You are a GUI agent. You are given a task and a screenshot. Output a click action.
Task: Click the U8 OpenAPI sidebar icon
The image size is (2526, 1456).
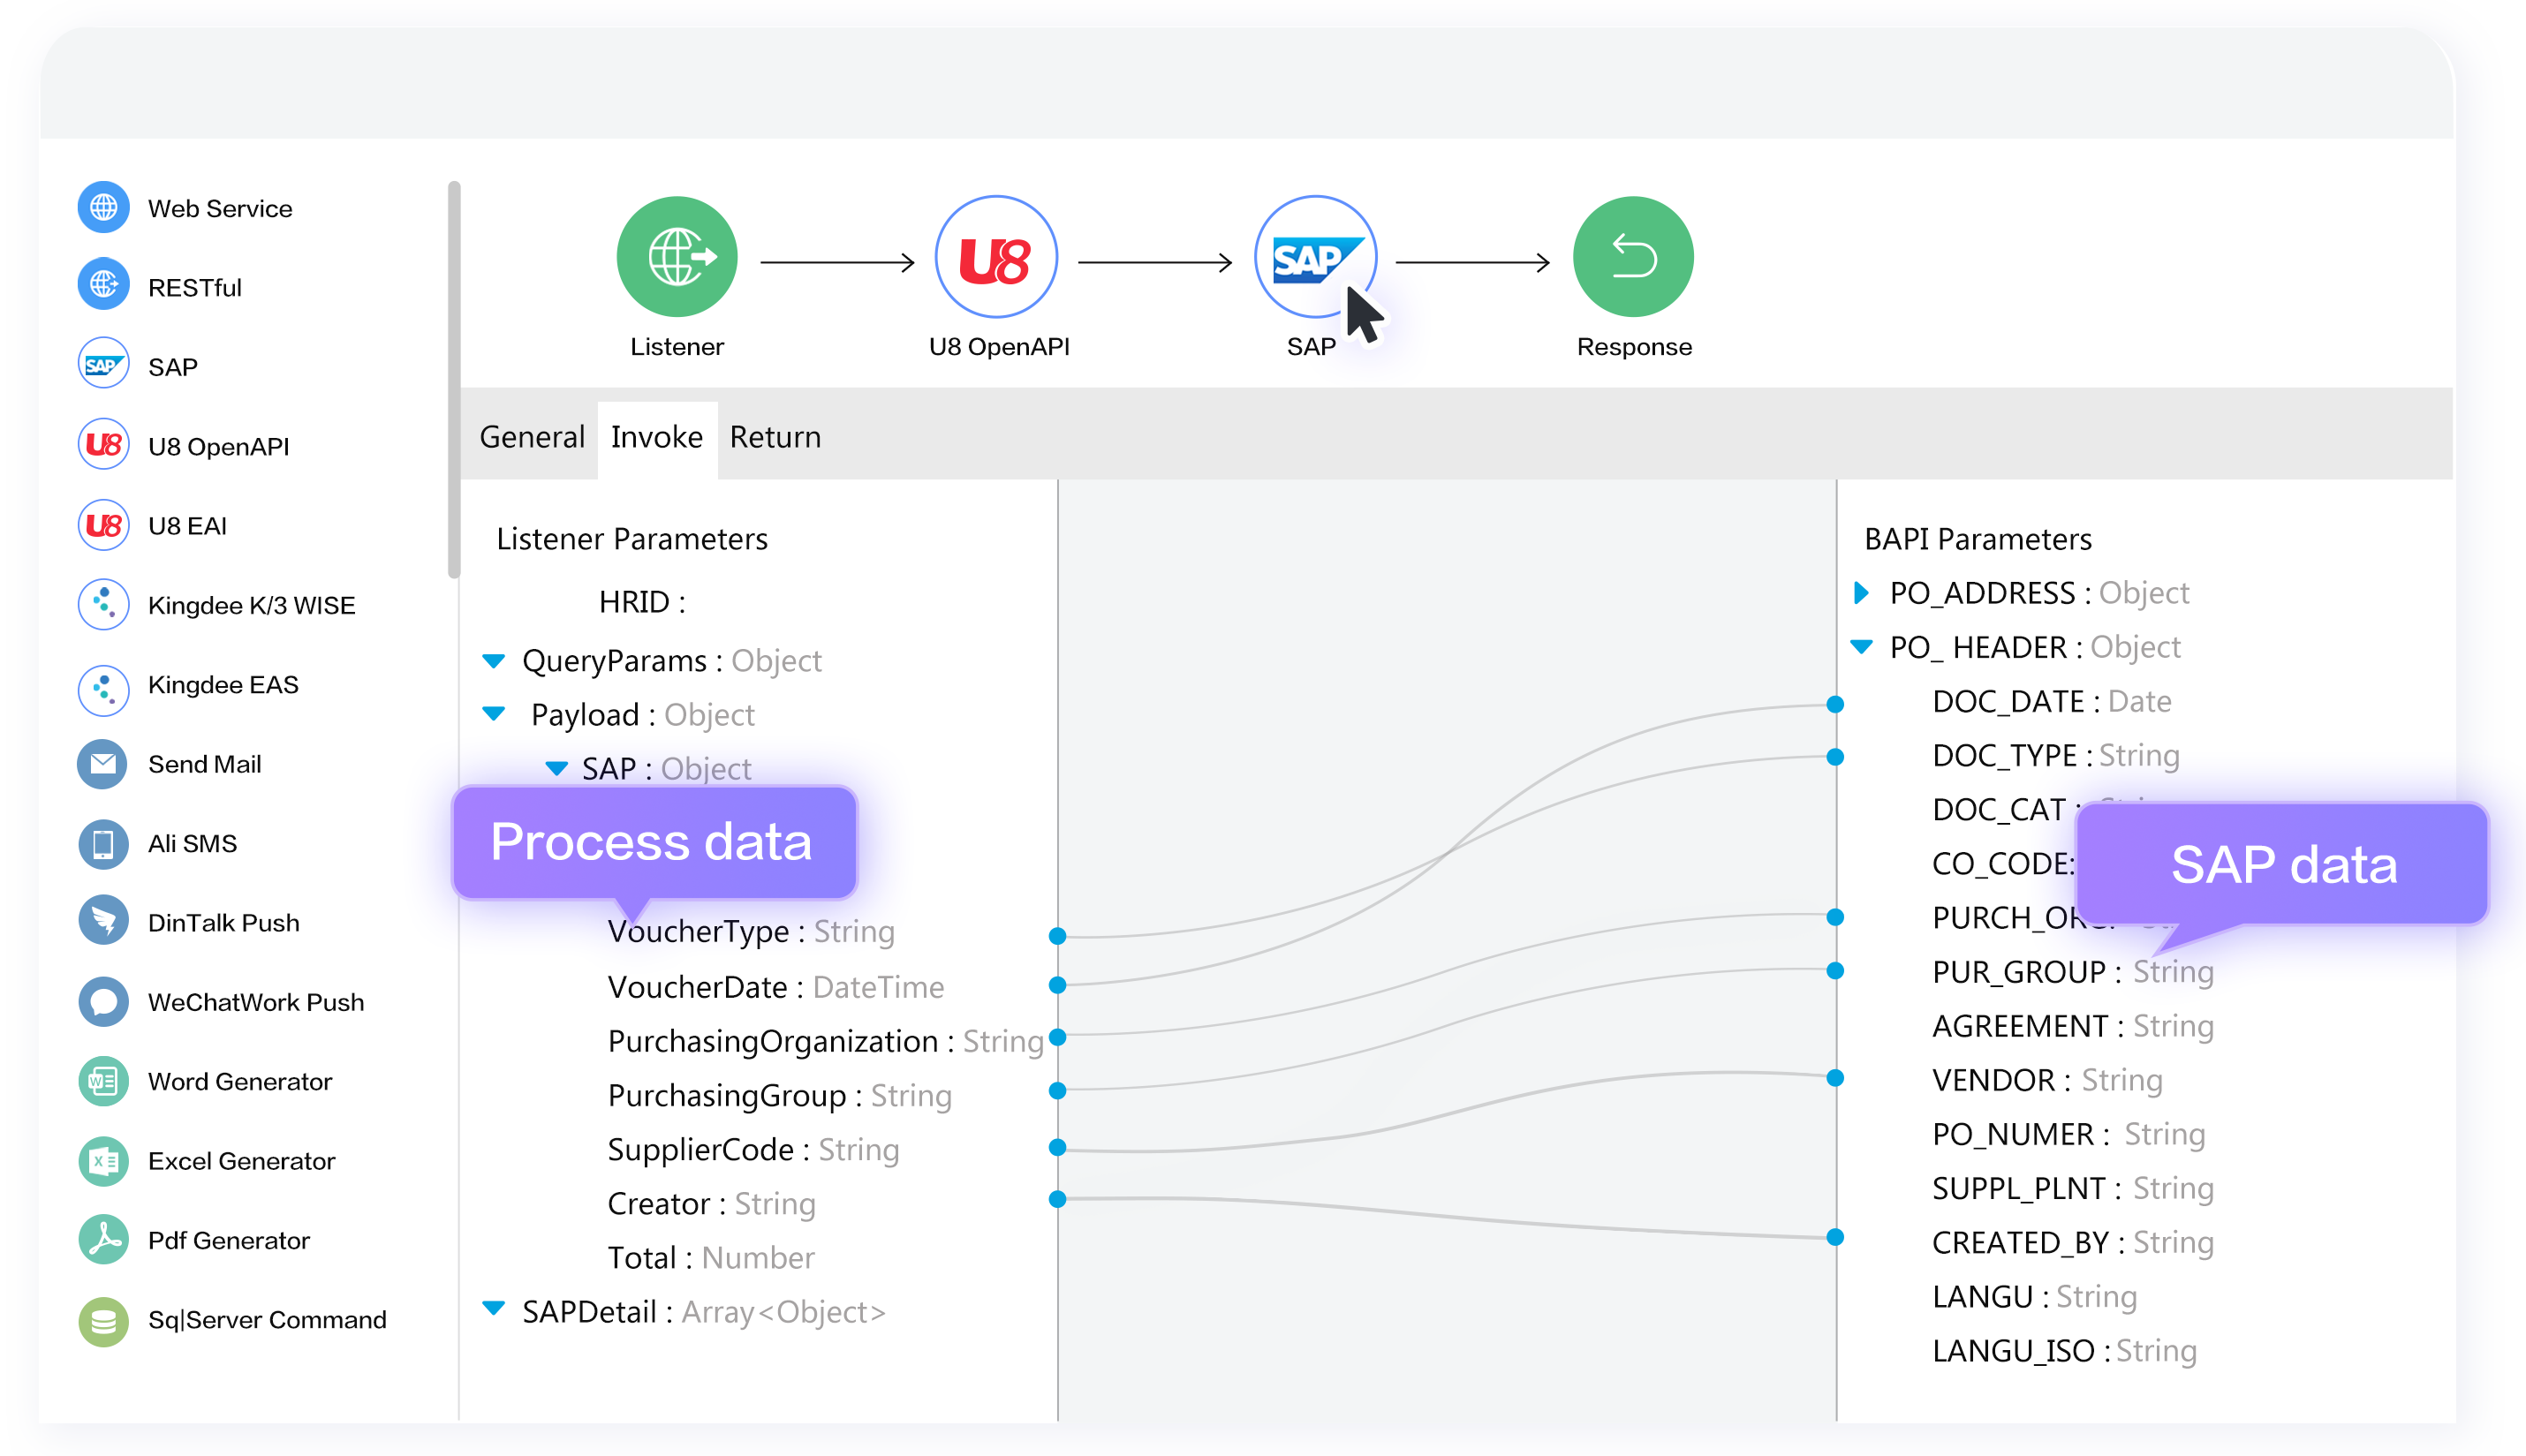(x=103, y=445)
